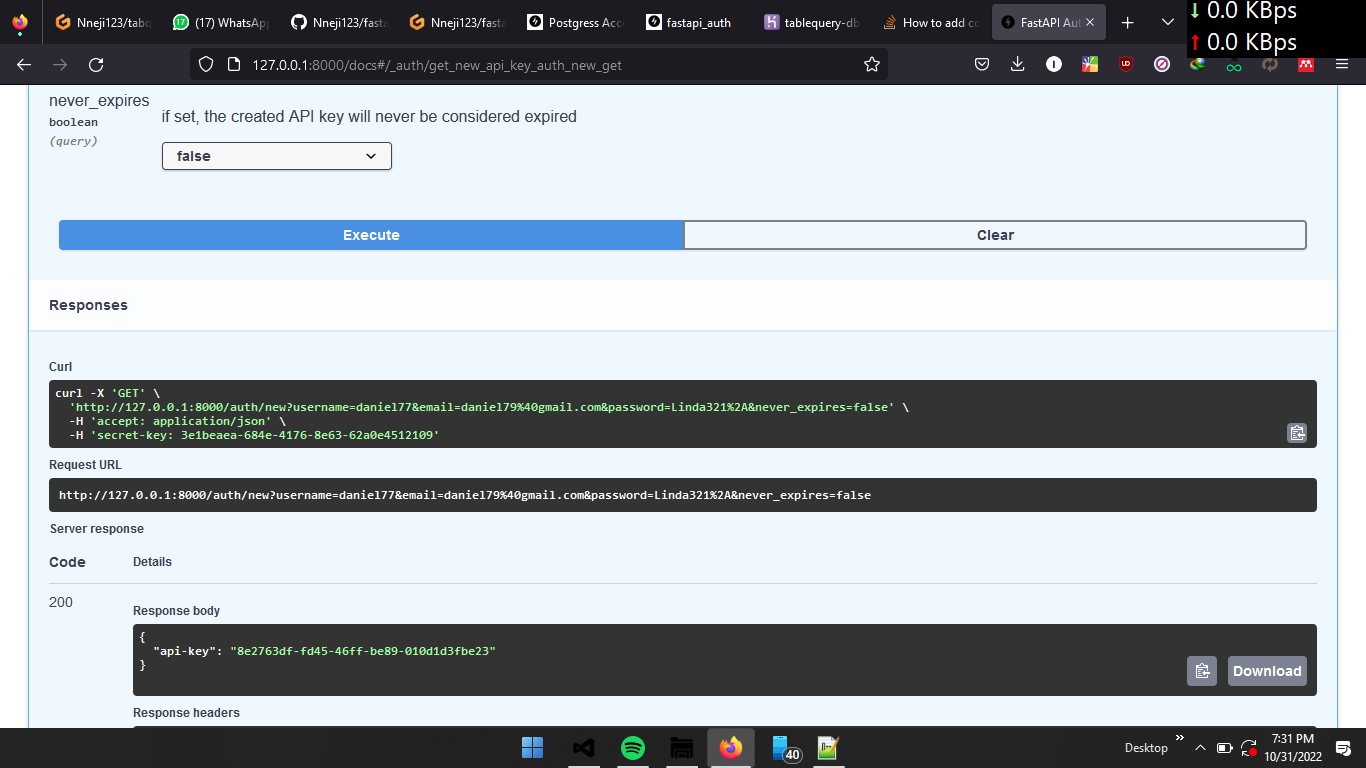
Task: Click the Clear button
Action: click(995, 235)
